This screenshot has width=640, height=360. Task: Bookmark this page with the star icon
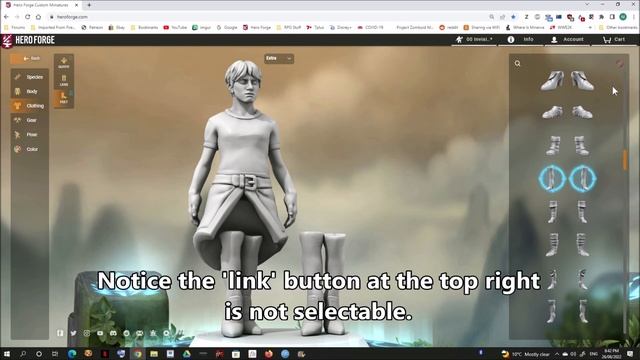click(513, 17)
